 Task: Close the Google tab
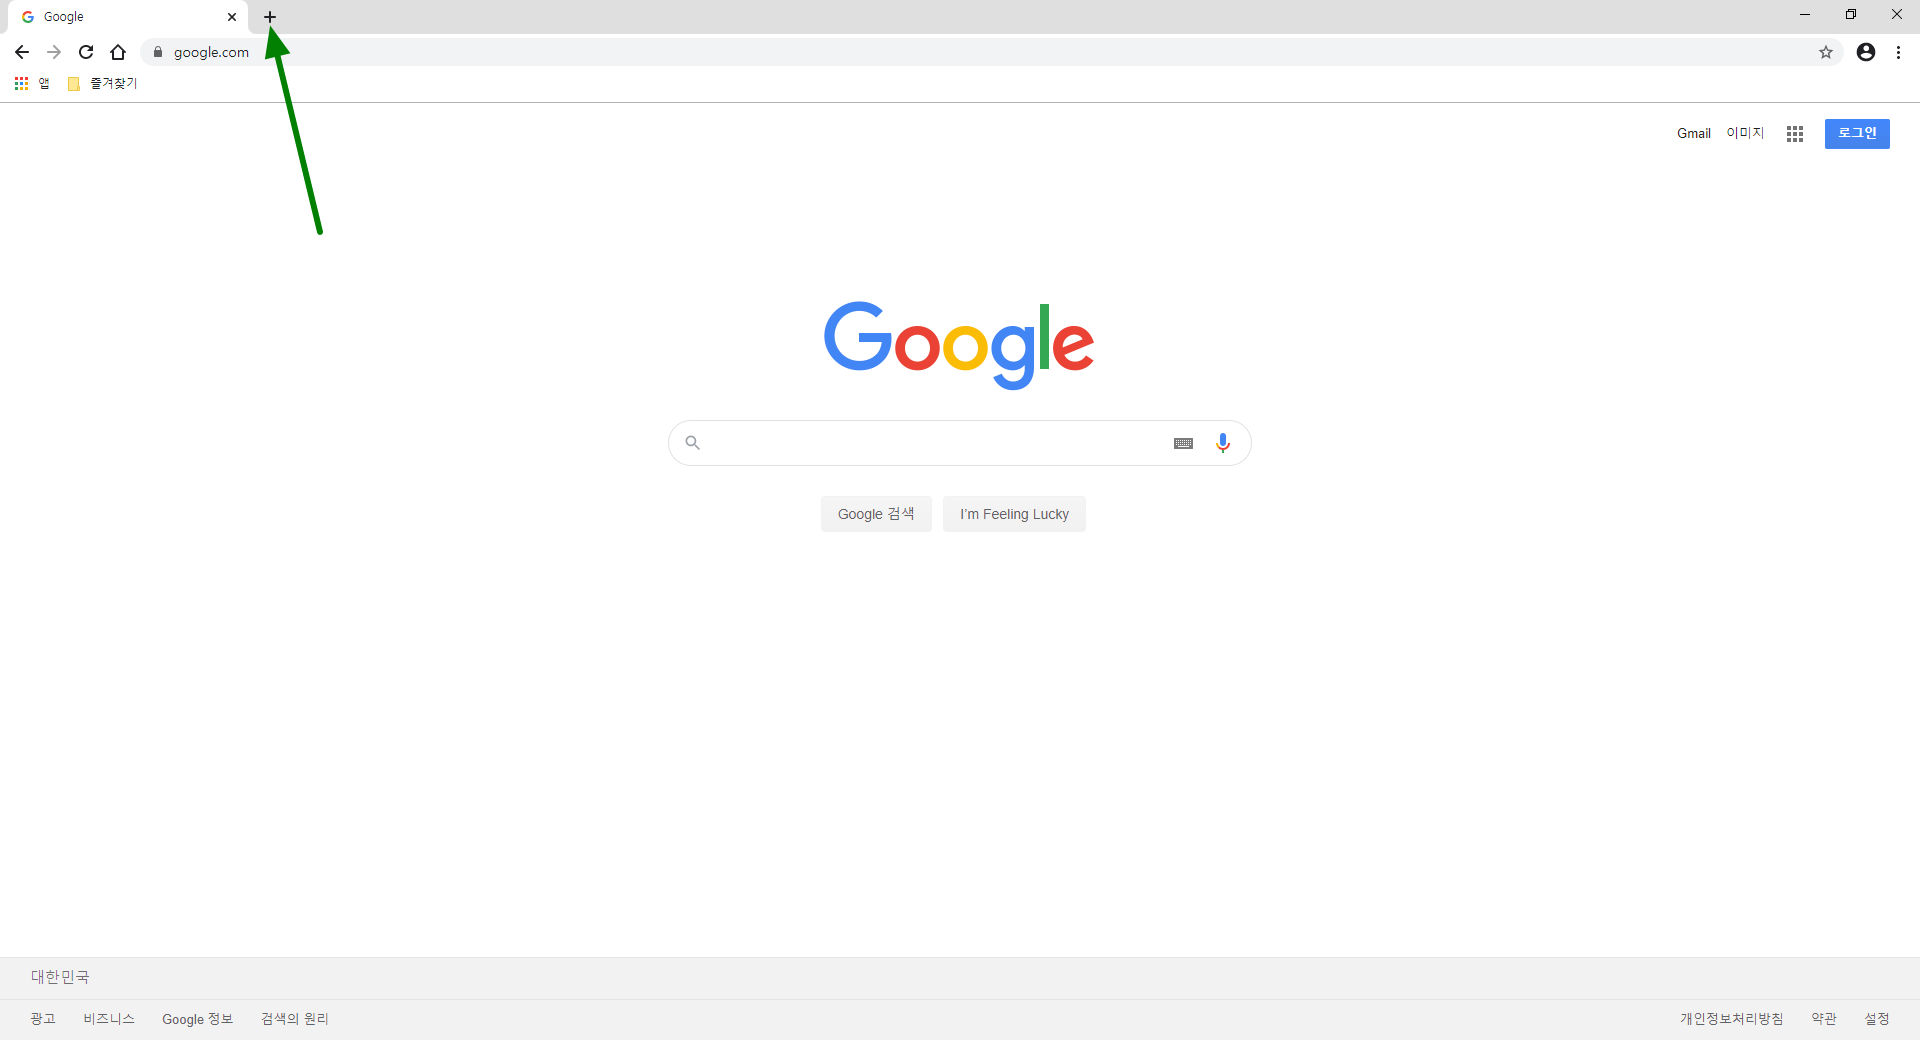pos(232,17)
